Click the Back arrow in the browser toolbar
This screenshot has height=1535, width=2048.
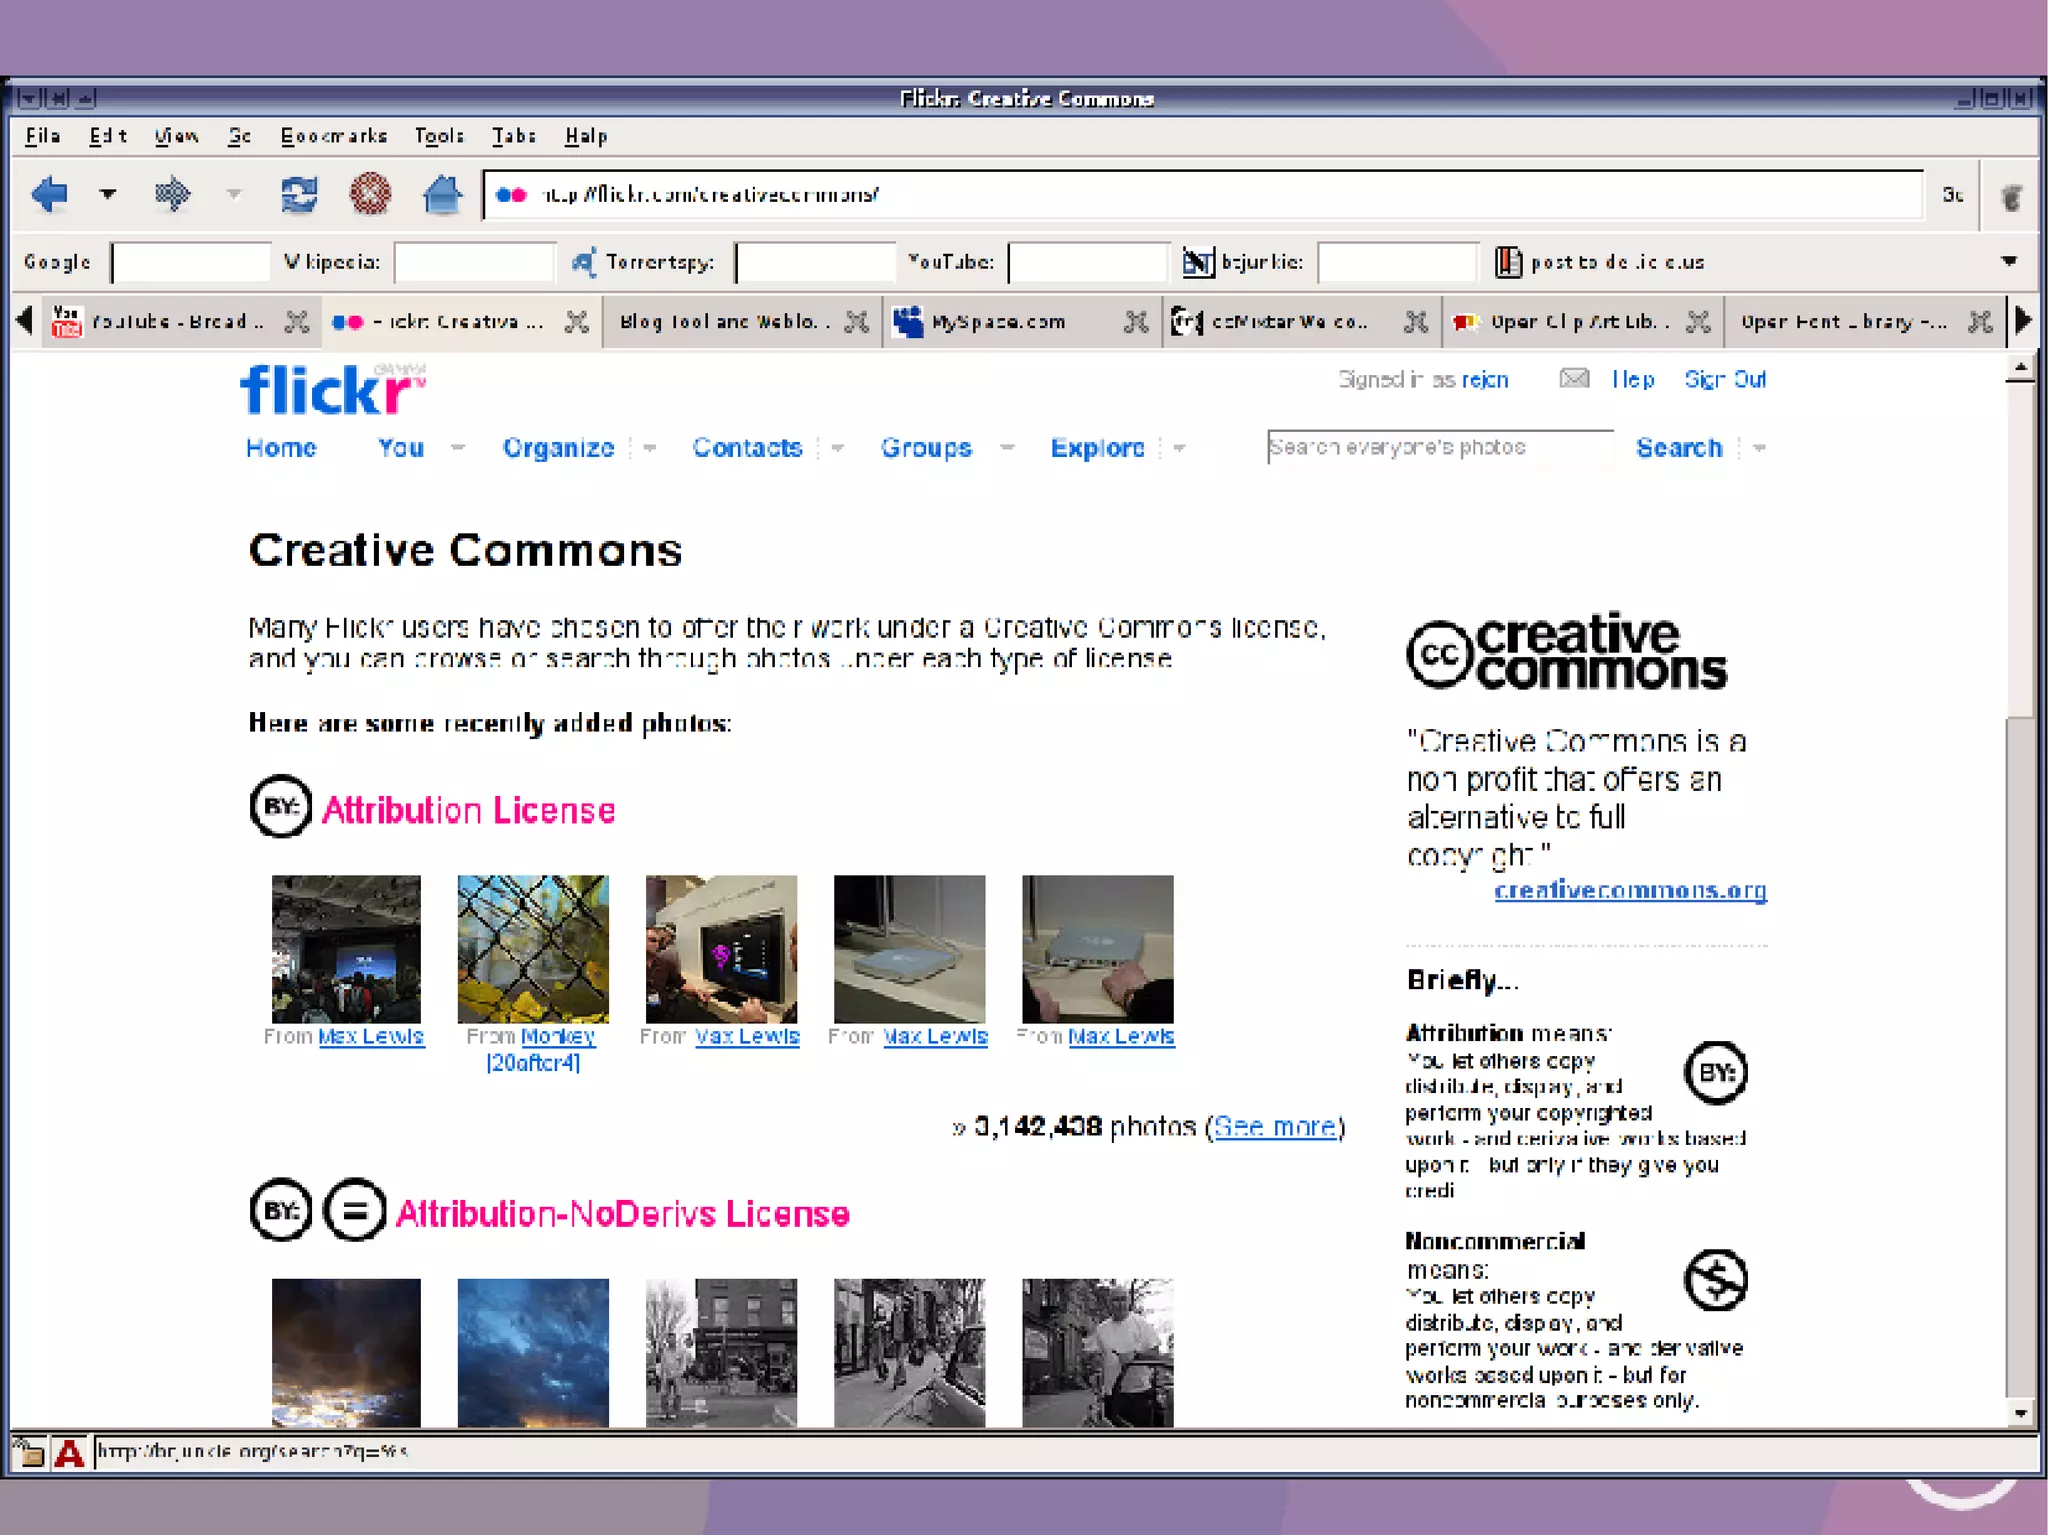[x=50, y=194]
